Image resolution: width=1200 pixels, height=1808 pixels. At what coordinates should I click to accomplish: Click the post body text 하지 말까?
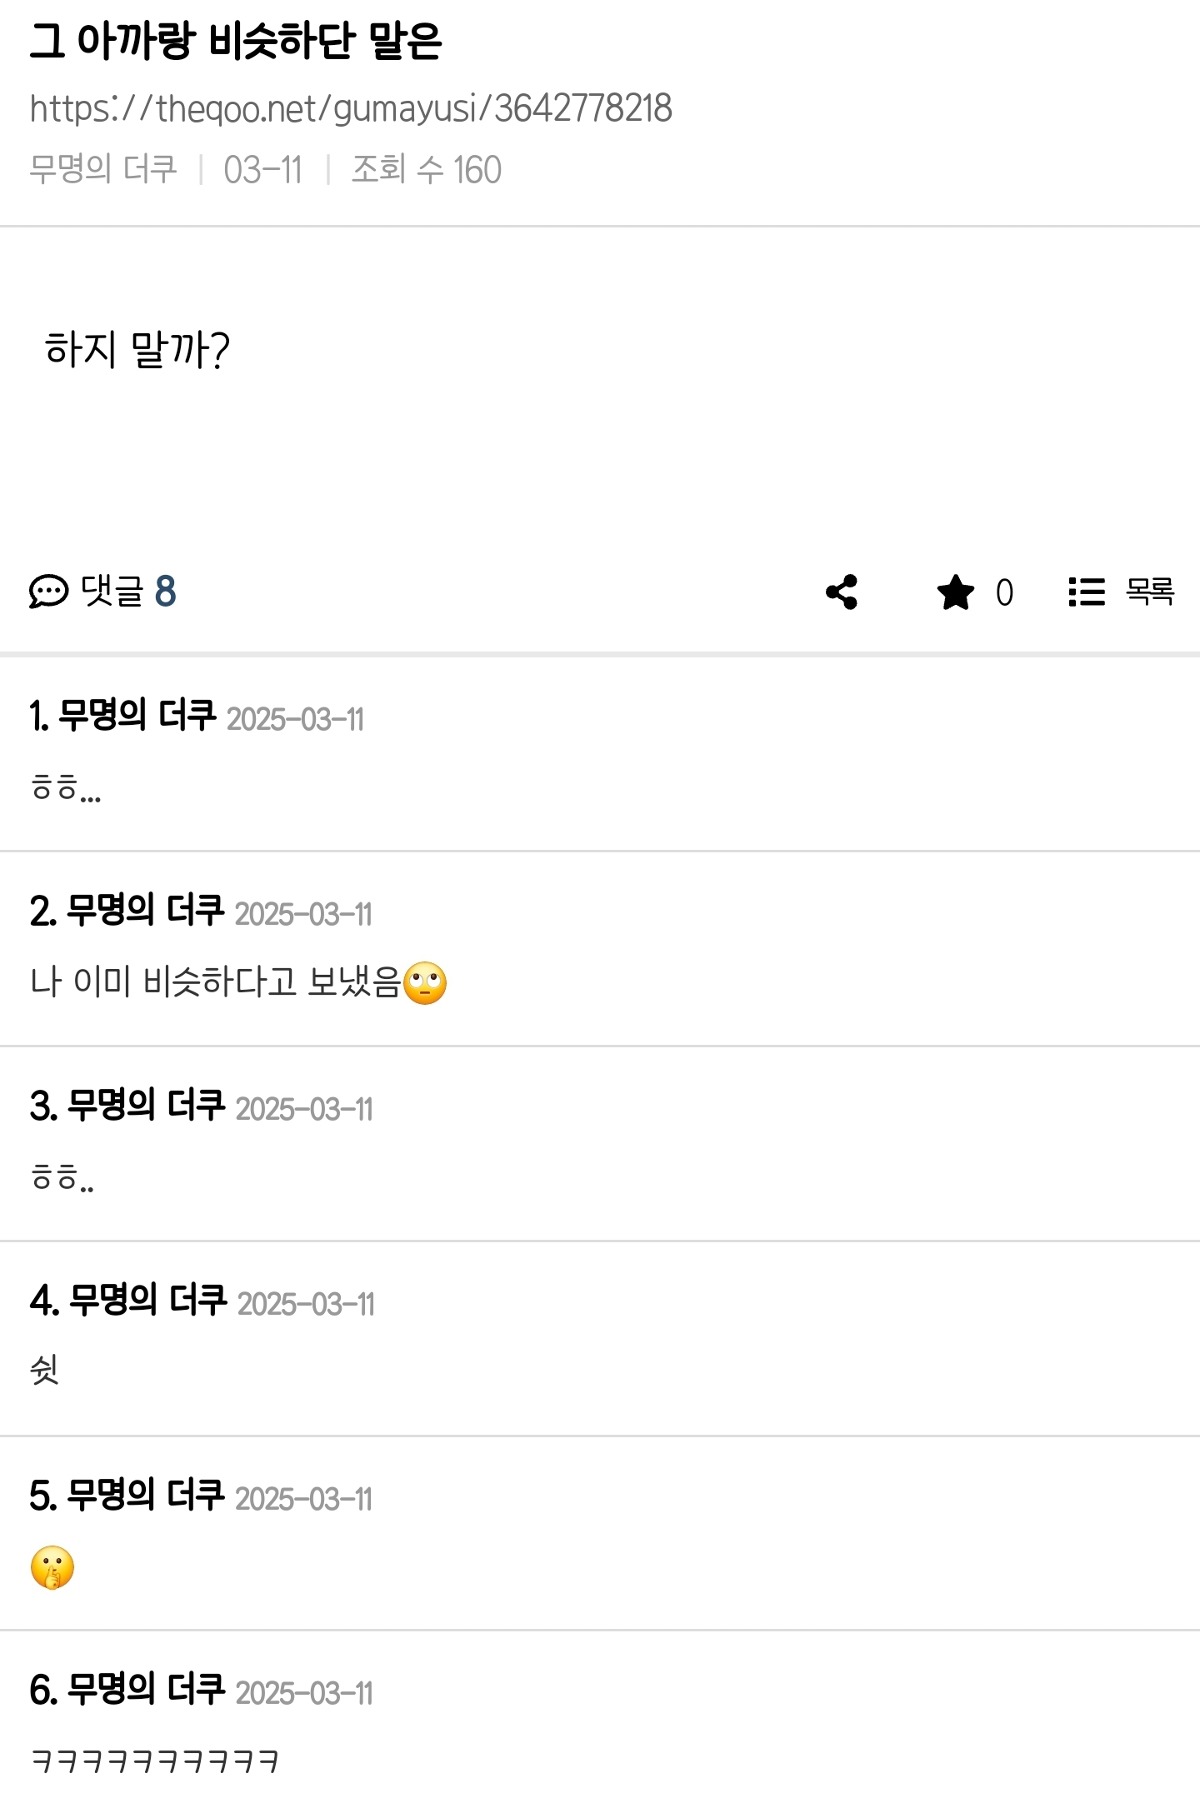(x=138, y=350)
